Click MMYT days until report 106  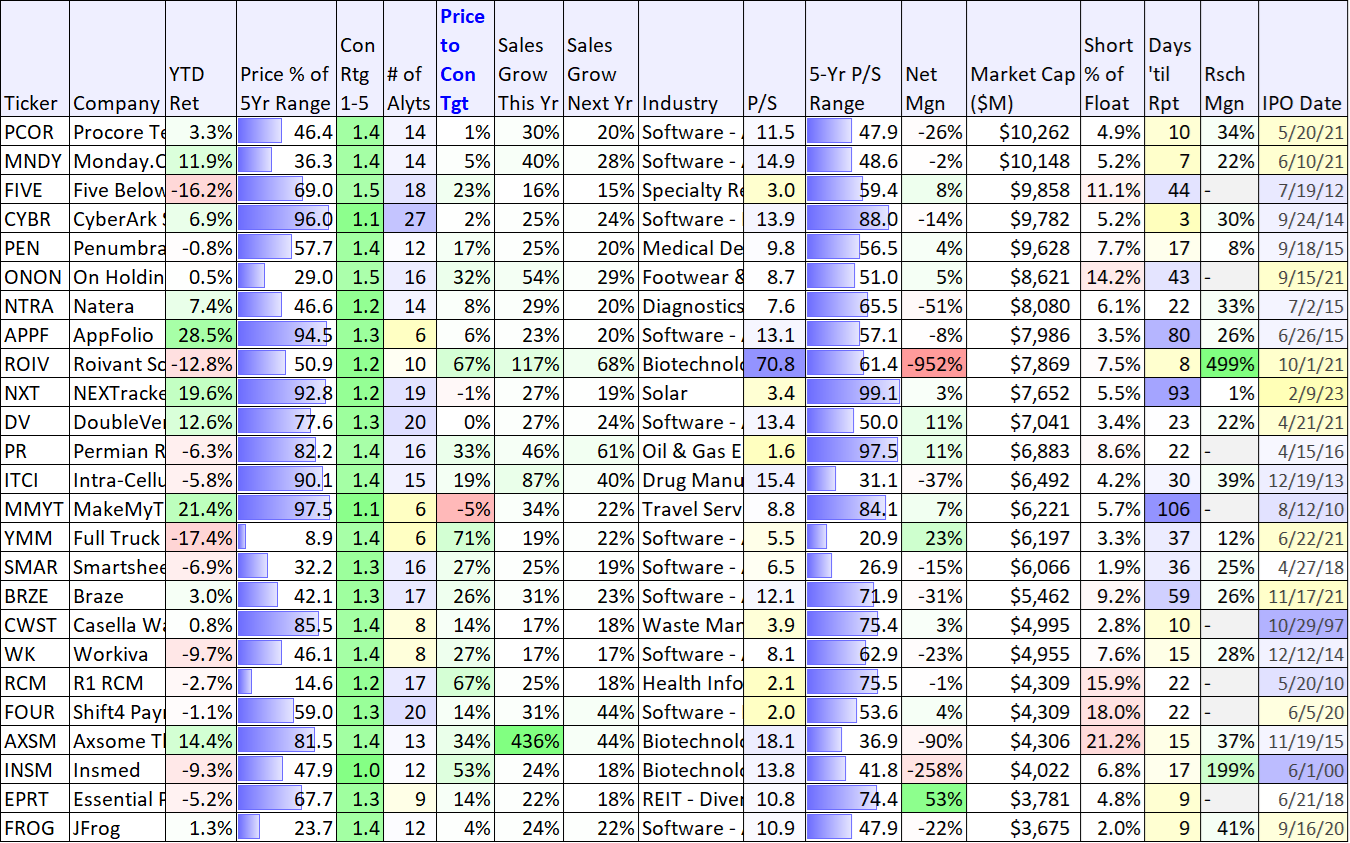pyautogui.click(x=1171, y=509)
